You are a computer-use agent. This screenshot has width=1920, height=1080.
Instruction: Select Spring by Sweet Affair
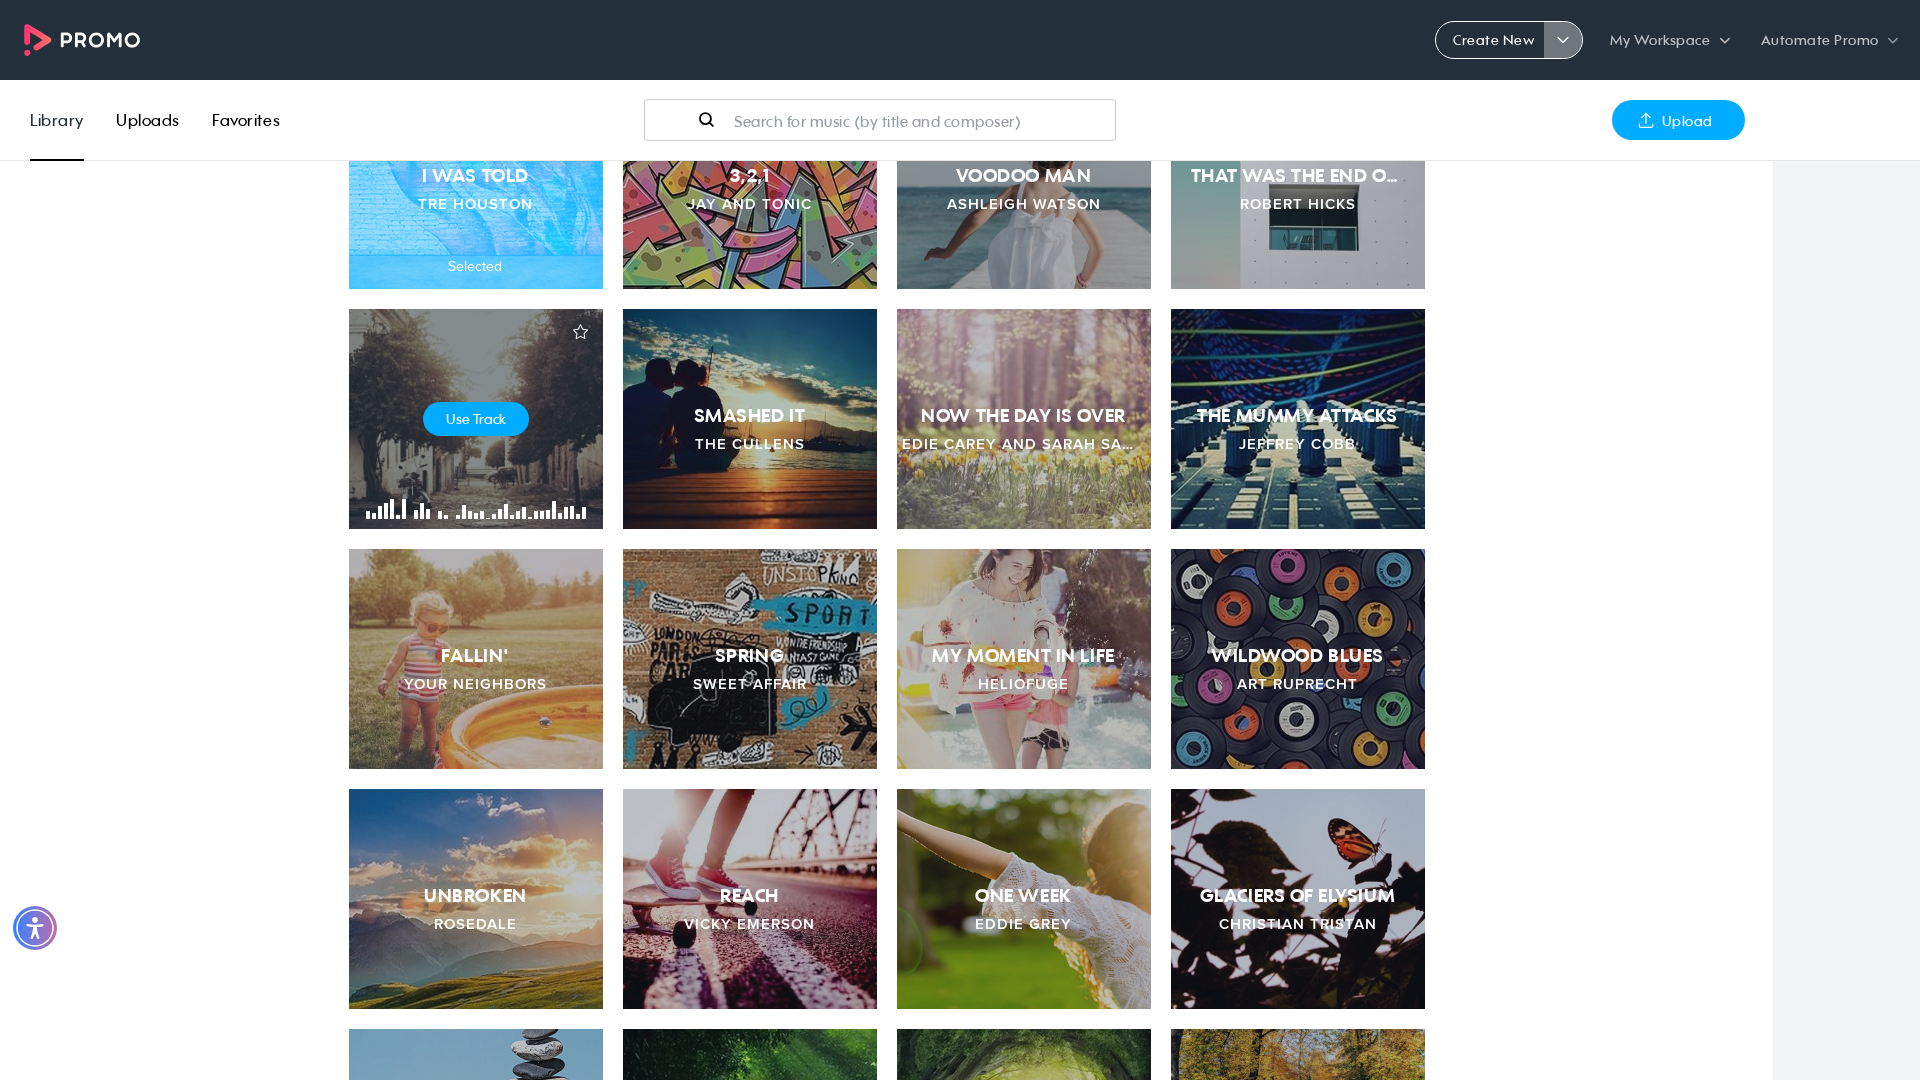(750, 659)
